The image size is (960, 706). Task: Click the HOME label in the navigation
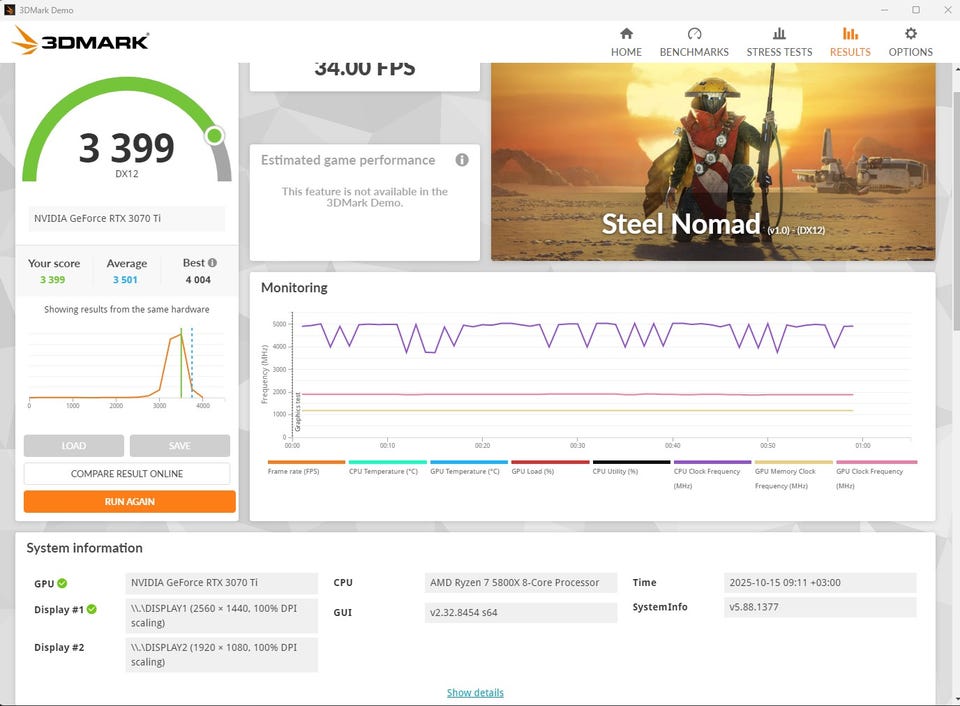[626, 52]
